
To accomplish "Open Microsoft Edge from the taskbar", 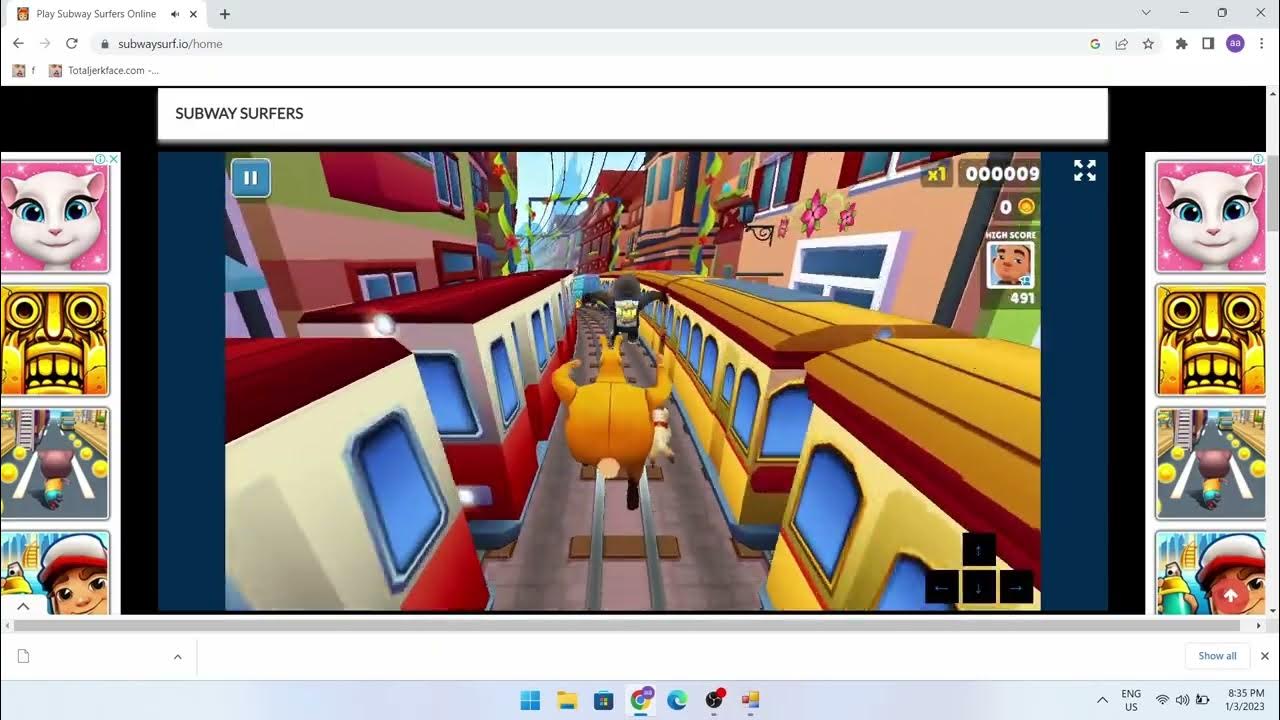I will (677, 700).
